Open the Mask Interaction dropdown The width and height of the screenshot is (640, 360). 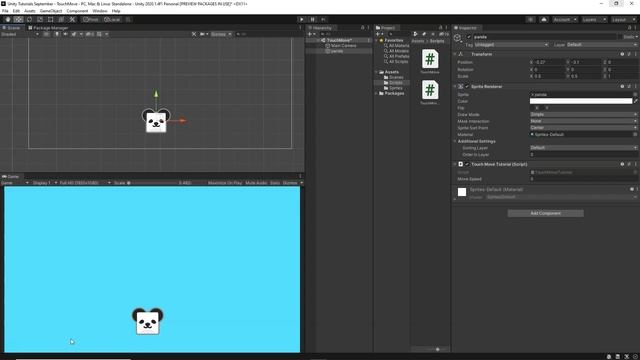[584, 121]
